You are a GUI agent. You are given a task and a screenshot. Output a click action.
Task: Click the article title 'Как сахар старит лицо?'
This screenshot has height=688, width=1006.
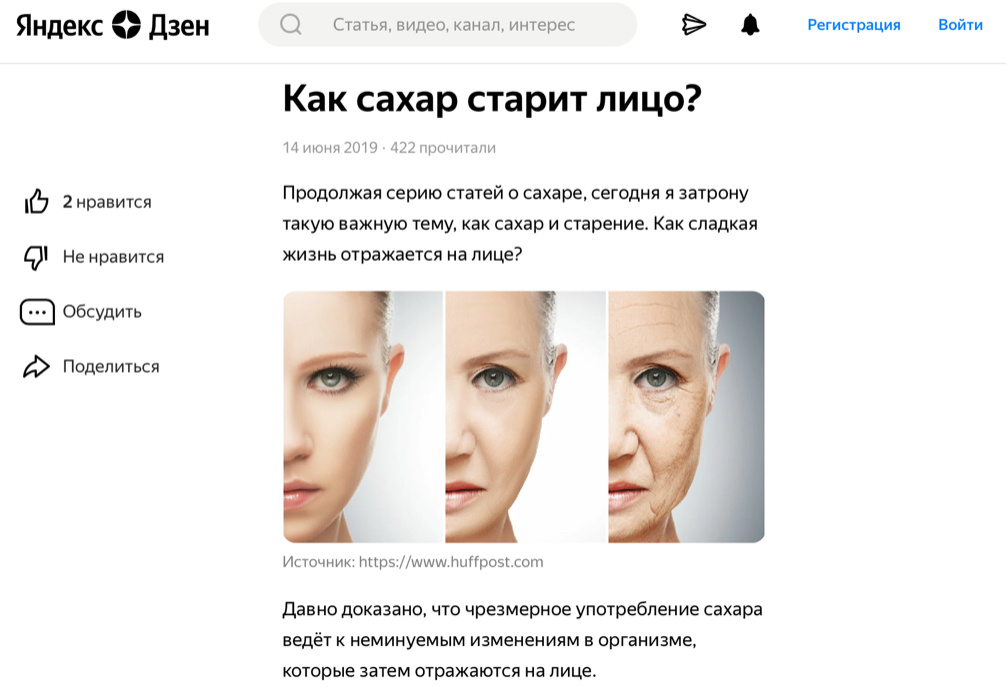click(x=492, y=99)
